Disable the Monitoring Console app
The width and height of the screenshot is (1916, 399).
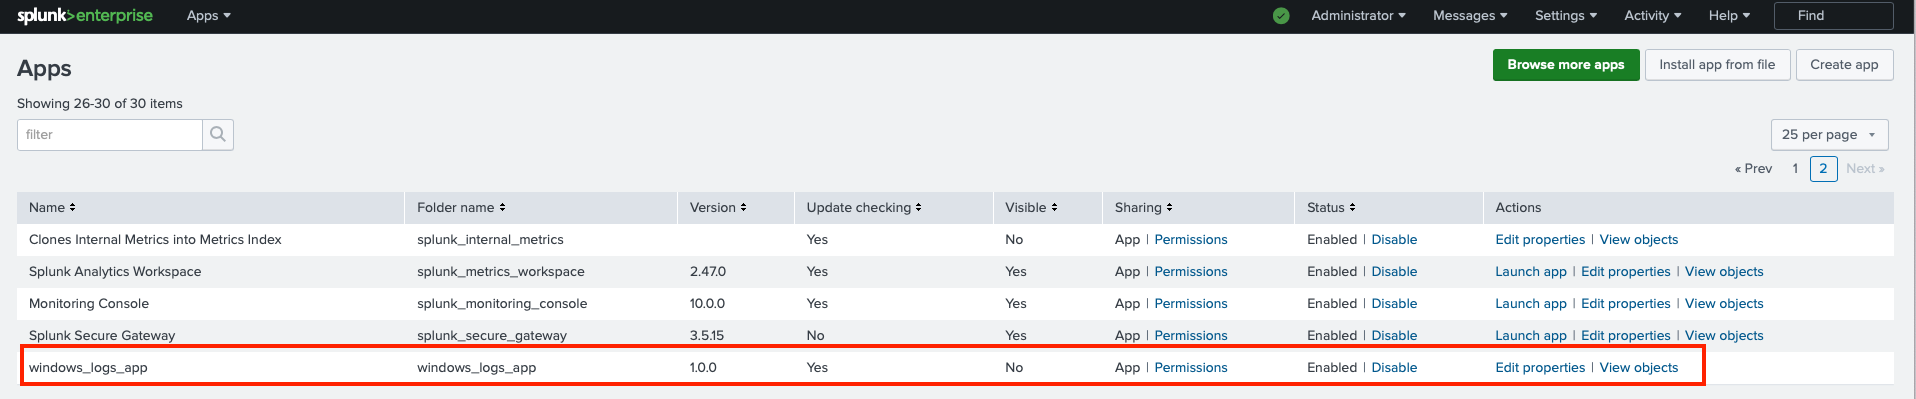pos(1394,303)
